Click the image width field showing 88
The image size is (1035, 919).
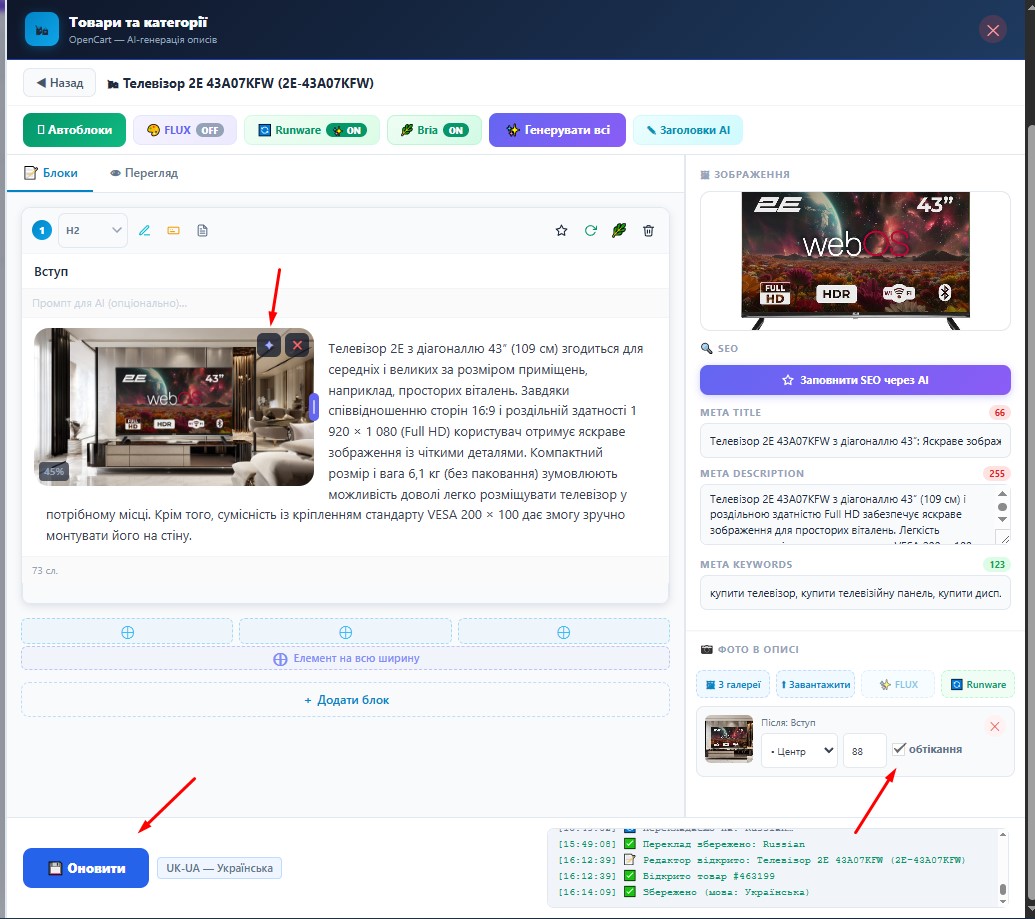click(x=864, y=751)
